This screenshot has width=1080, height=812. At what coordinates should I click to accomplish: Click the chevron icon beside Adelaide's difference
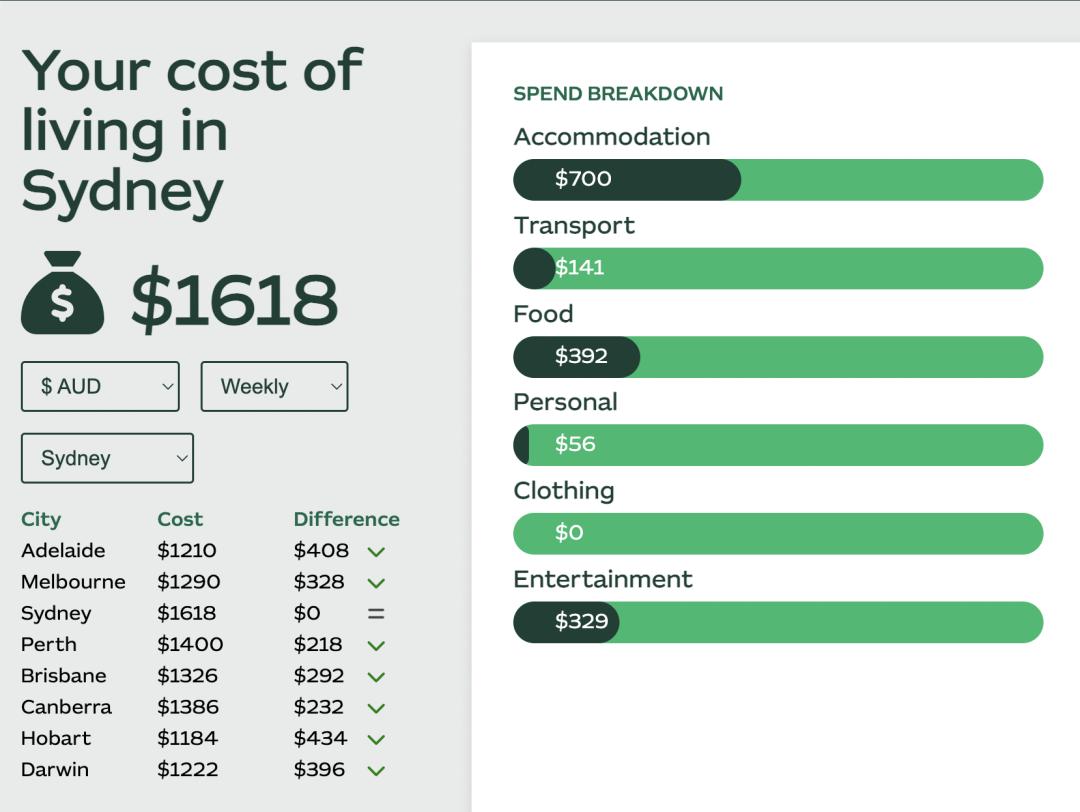coord(376,551)
